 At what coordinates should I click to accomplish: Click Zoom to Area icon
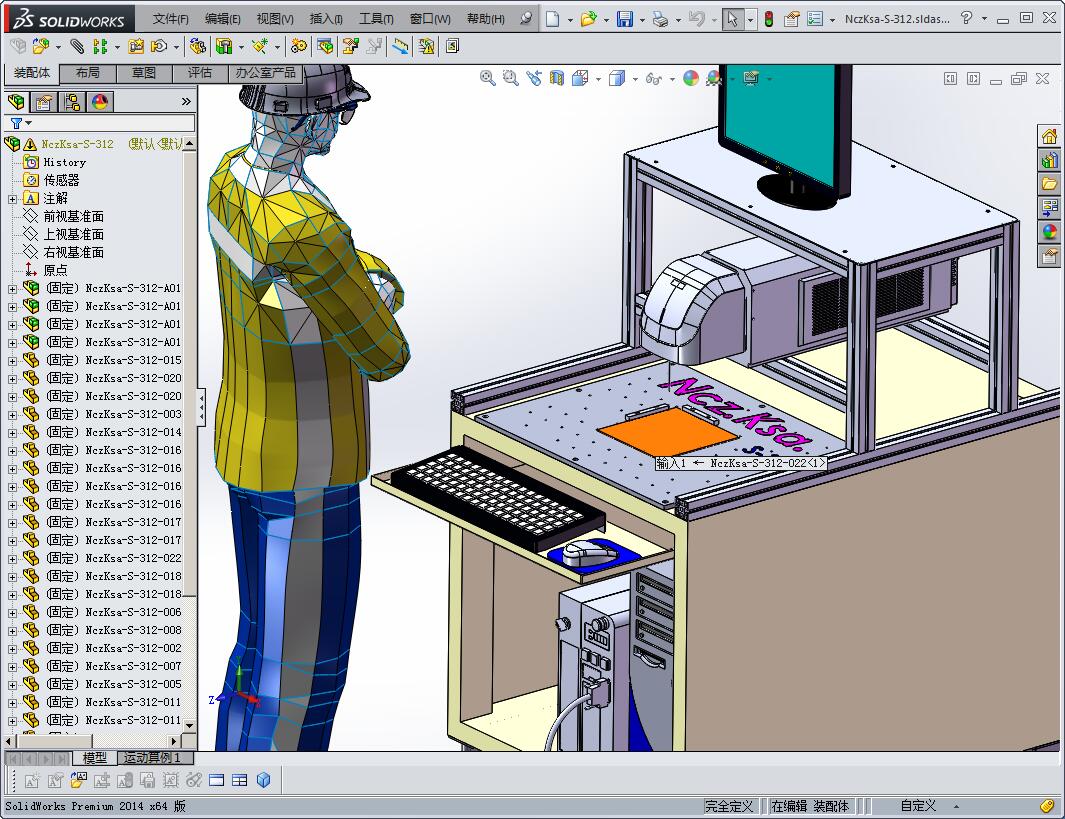click(511, 78)
